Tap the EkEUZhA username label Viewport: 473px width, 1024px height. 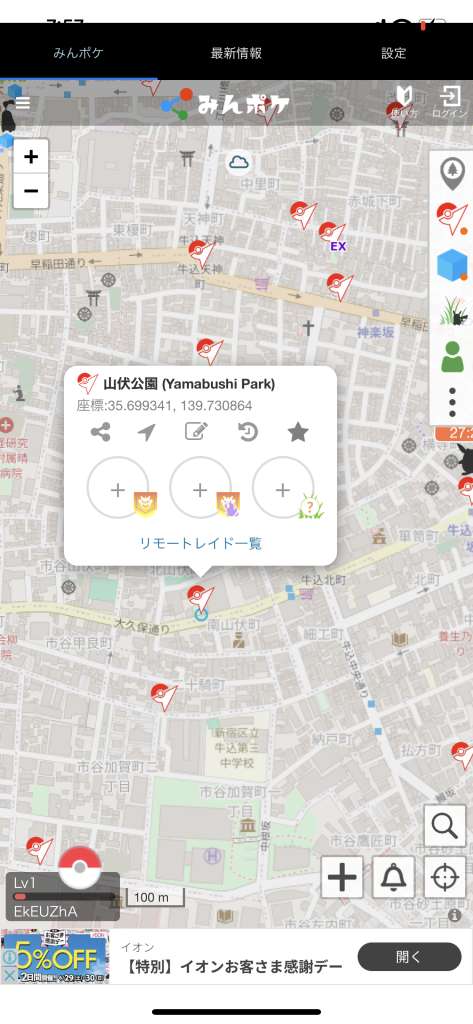click(45, 911)
